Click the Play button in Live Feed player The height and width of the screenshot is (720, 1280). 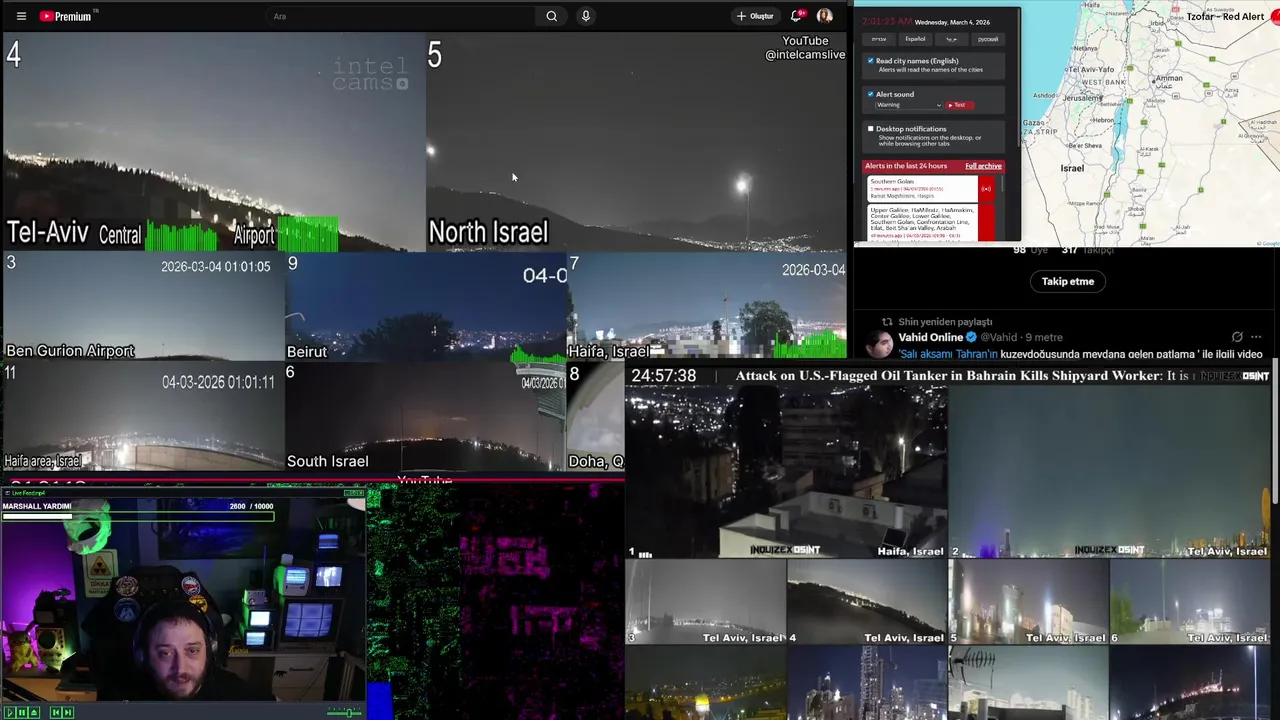(x=10, y=712)
